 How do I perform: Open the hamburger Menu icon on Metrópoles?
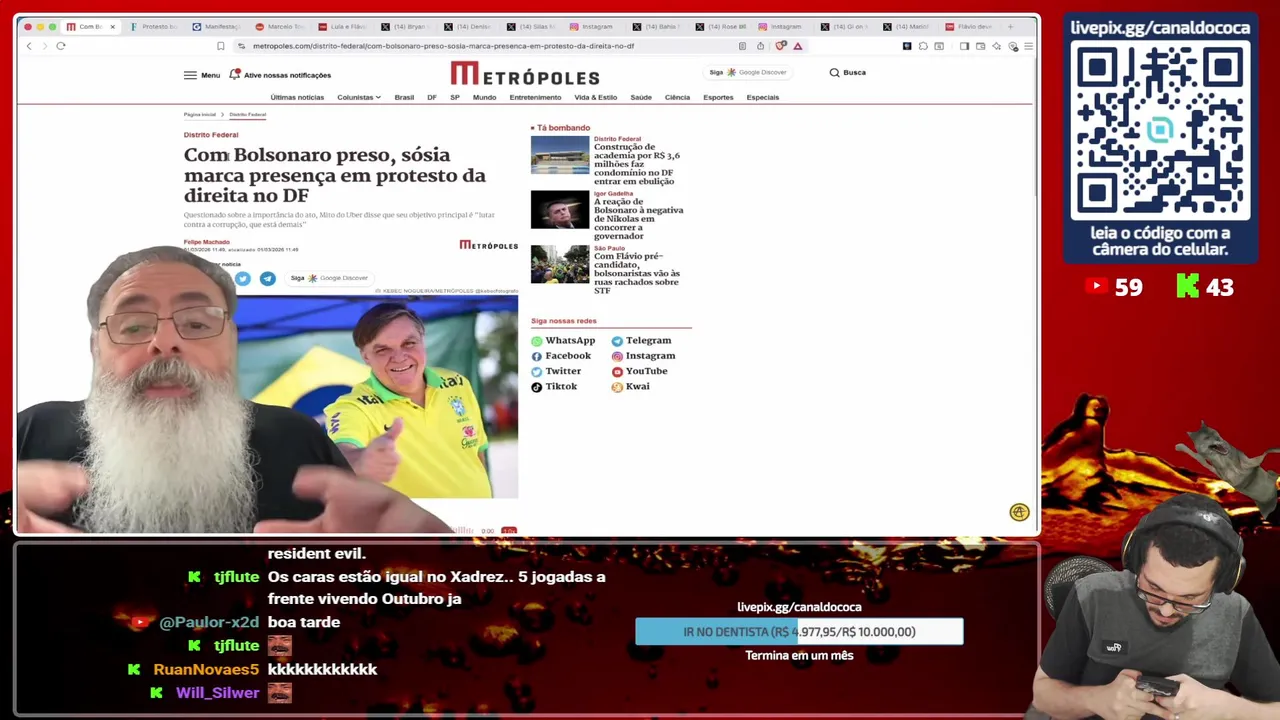[190, 75]
